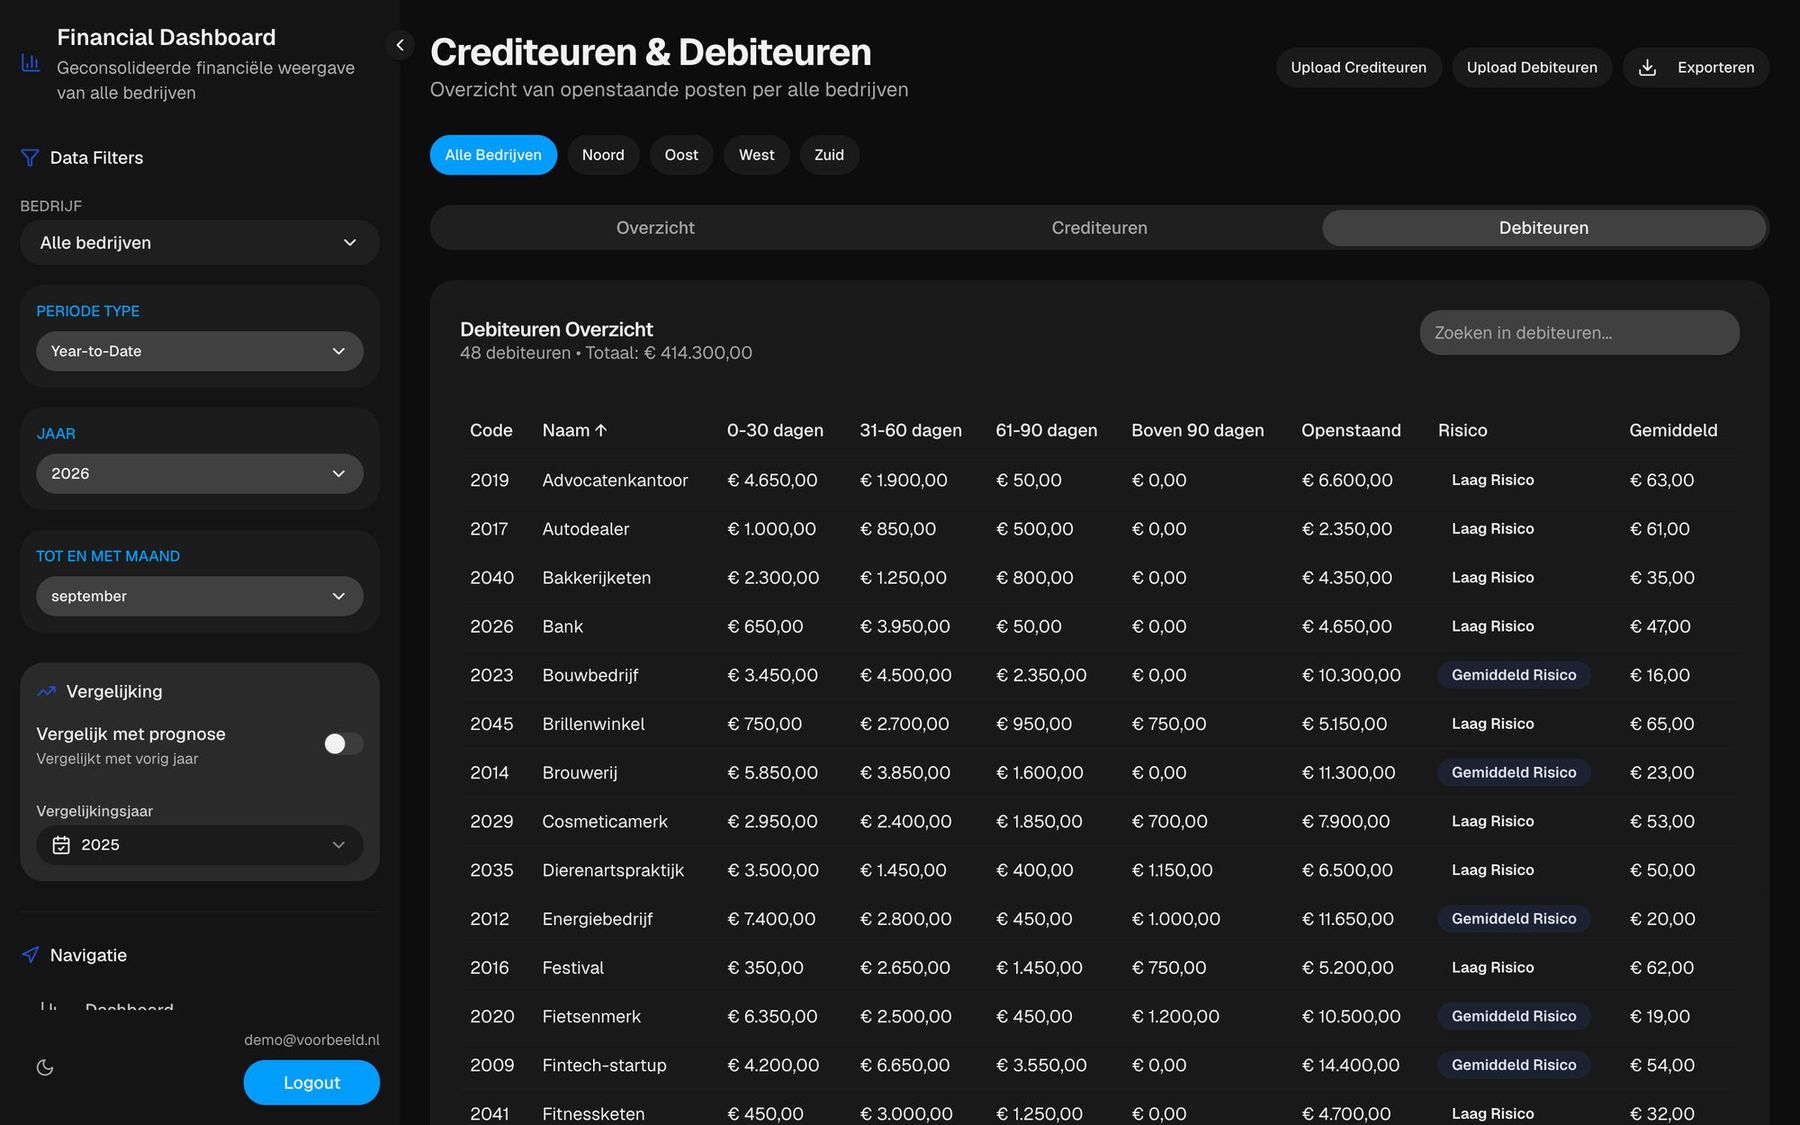Sort by Boven 90 dagen header
The width and height of the screenshot is (1800, 1125).
point(1197,430)
